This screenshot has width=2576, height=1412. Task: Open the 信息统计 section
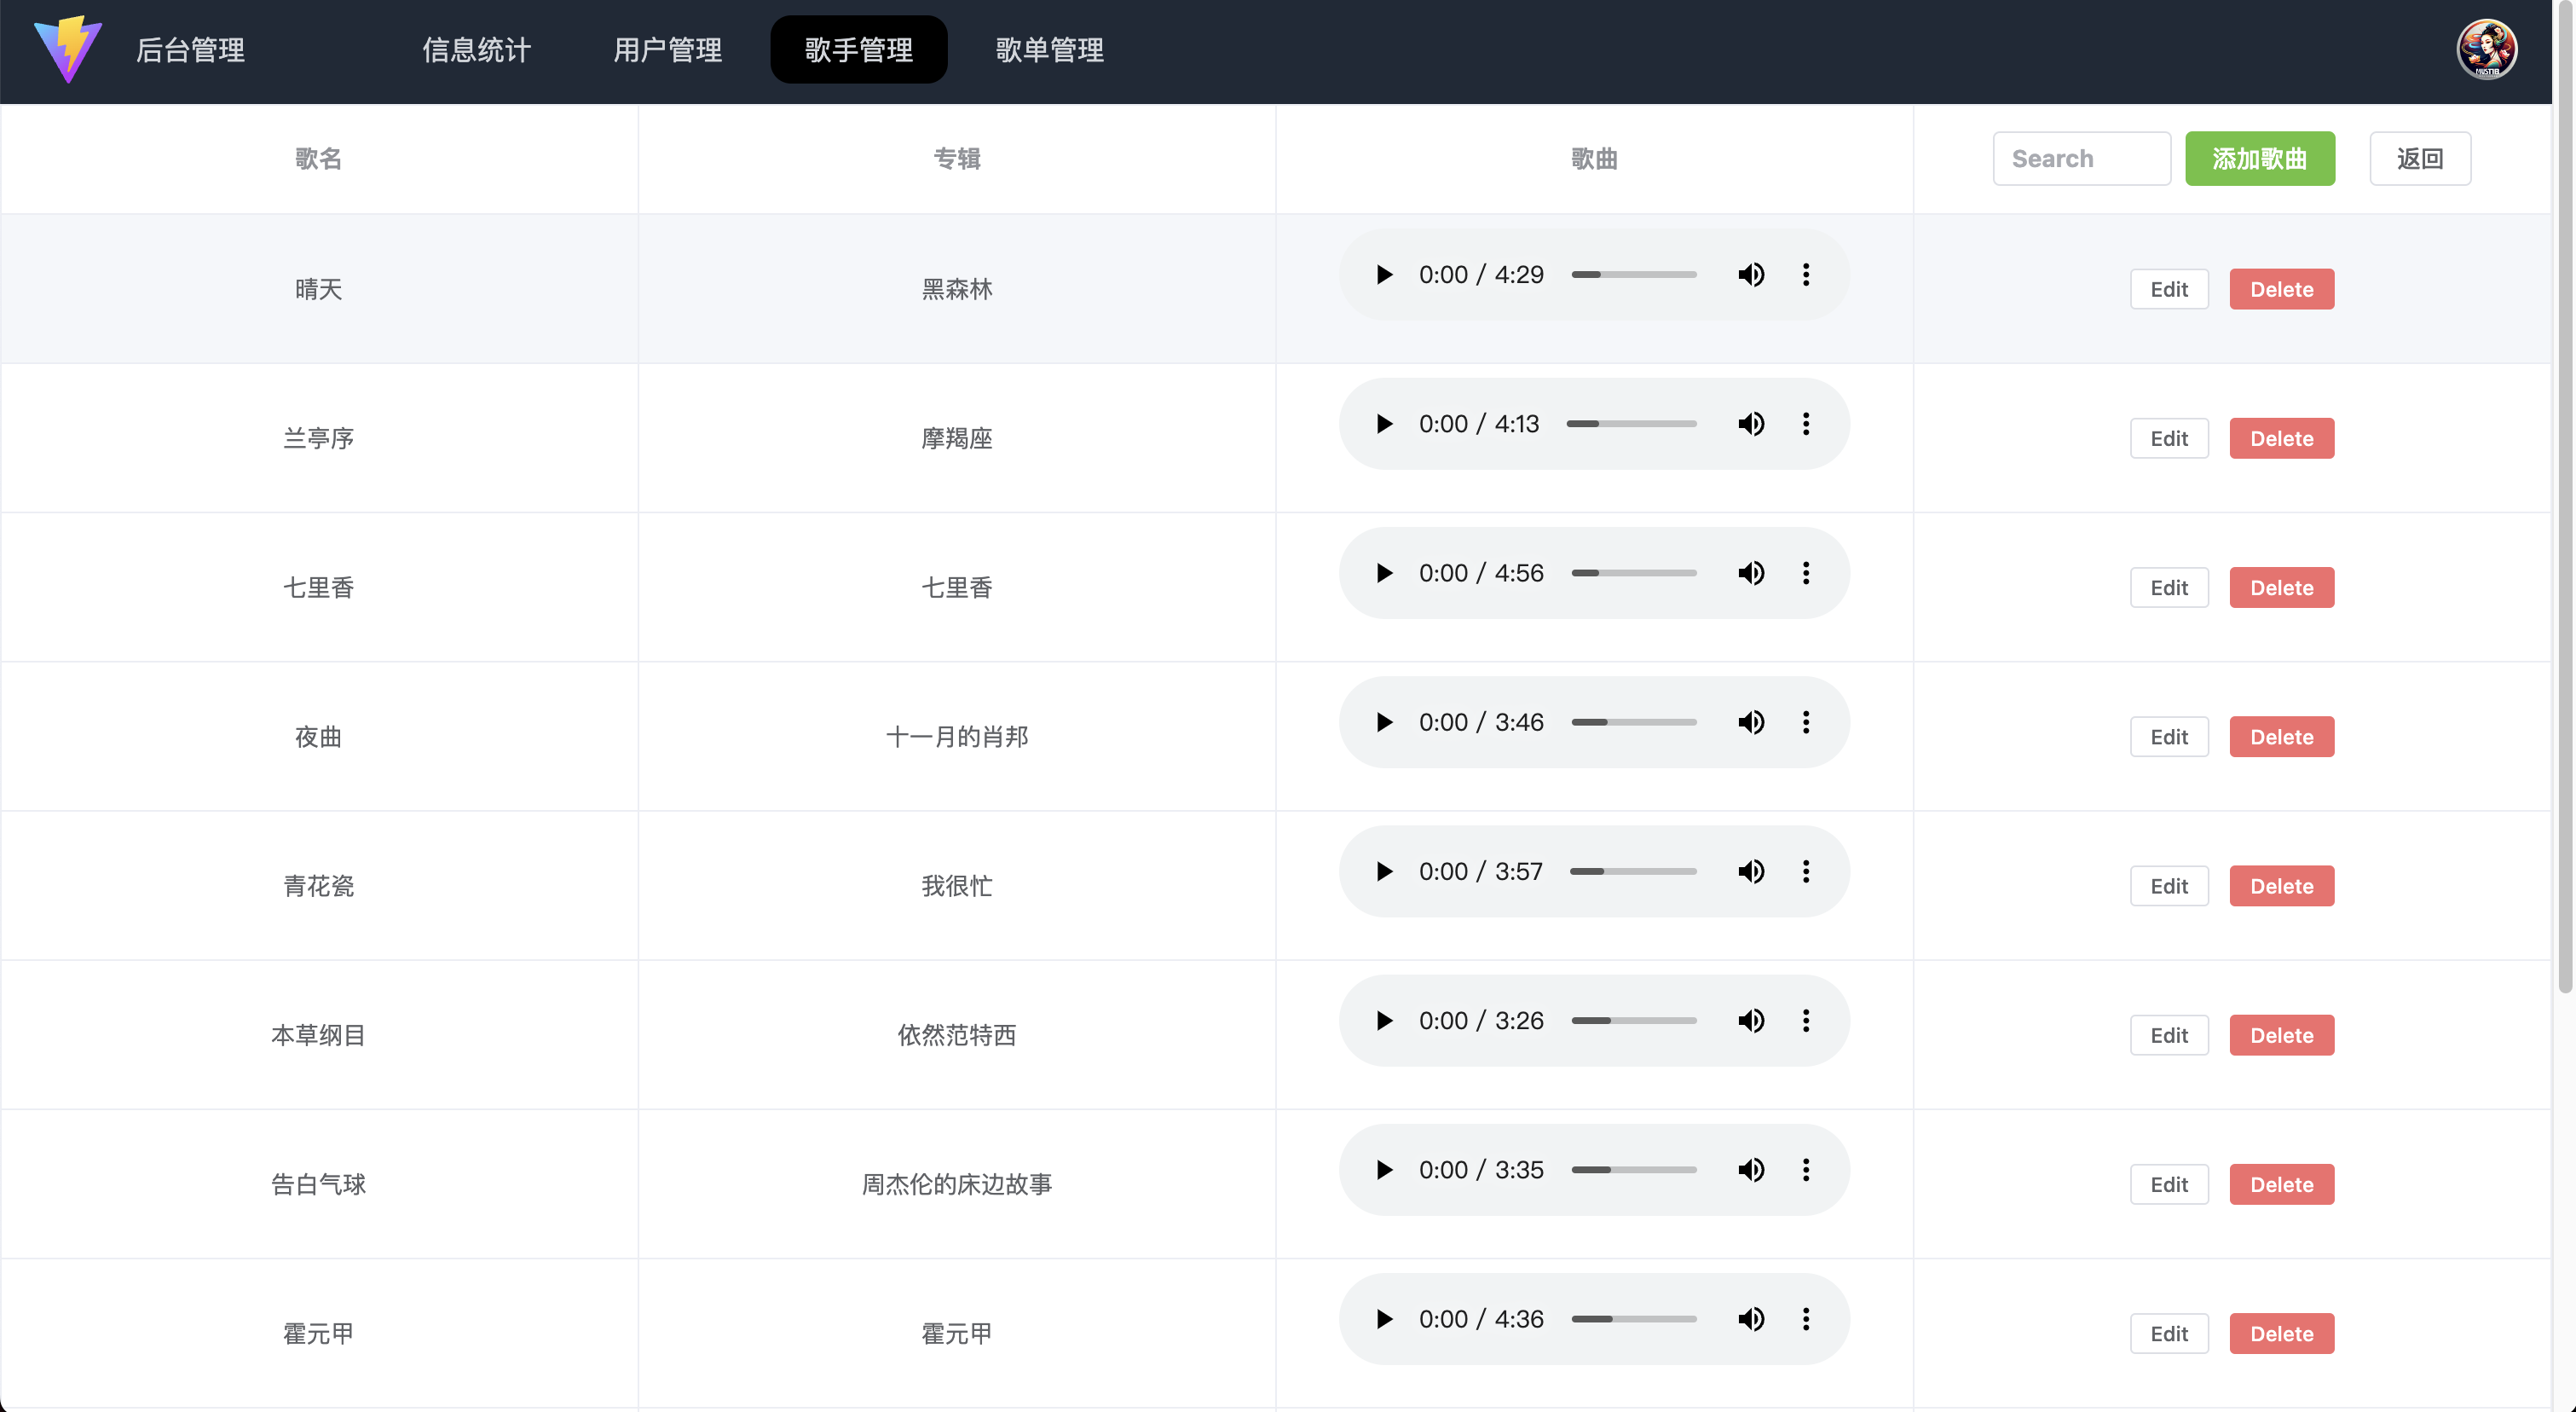coord(476,49)
